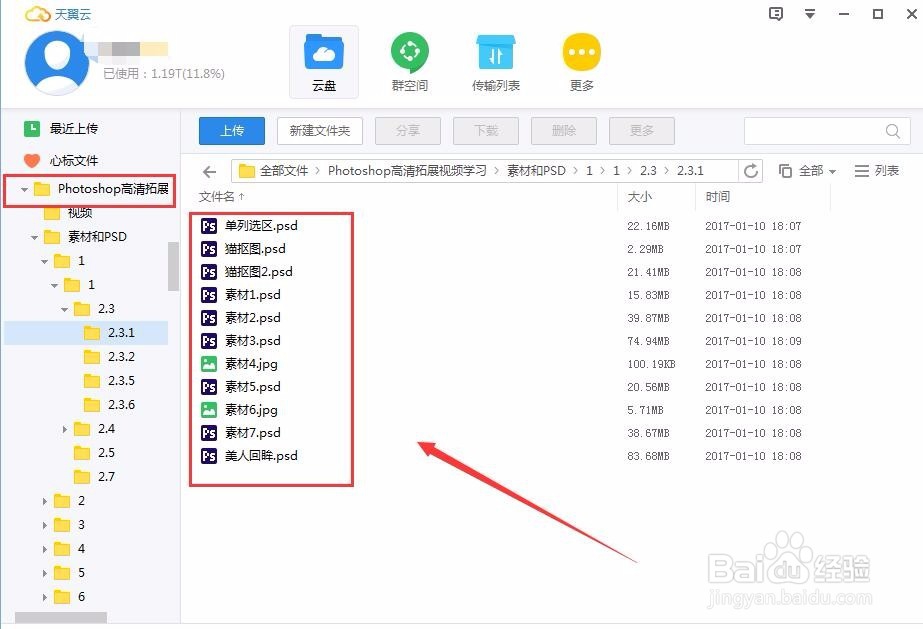Click the 新建文件夹 new folder button
The image size is (923, 629).
click(319, 131)
